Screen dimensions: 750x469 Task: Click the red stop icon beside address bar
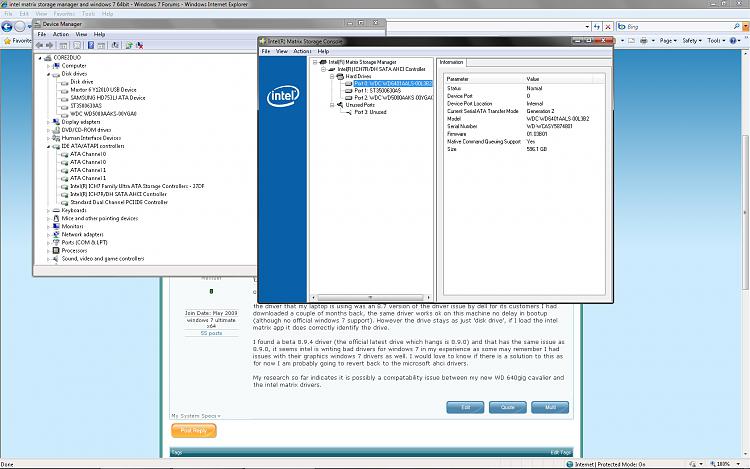click(608, 27)
